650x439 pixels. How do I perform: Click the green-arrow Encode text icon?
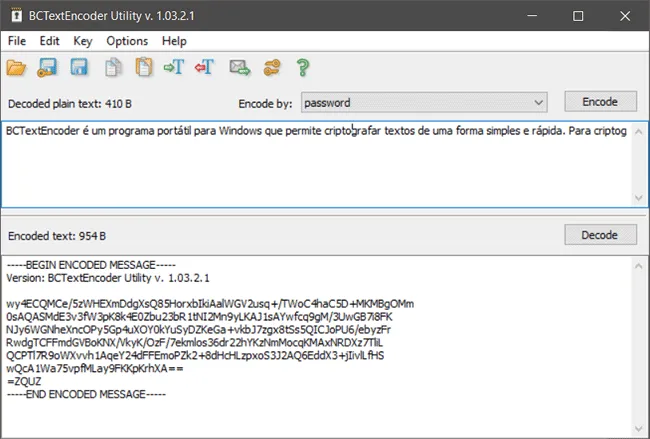(174, 67)
